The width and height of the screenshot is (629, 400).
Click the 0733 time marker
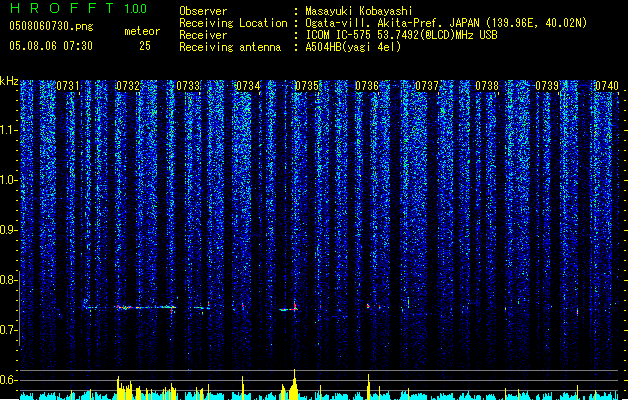pos(188,86)
